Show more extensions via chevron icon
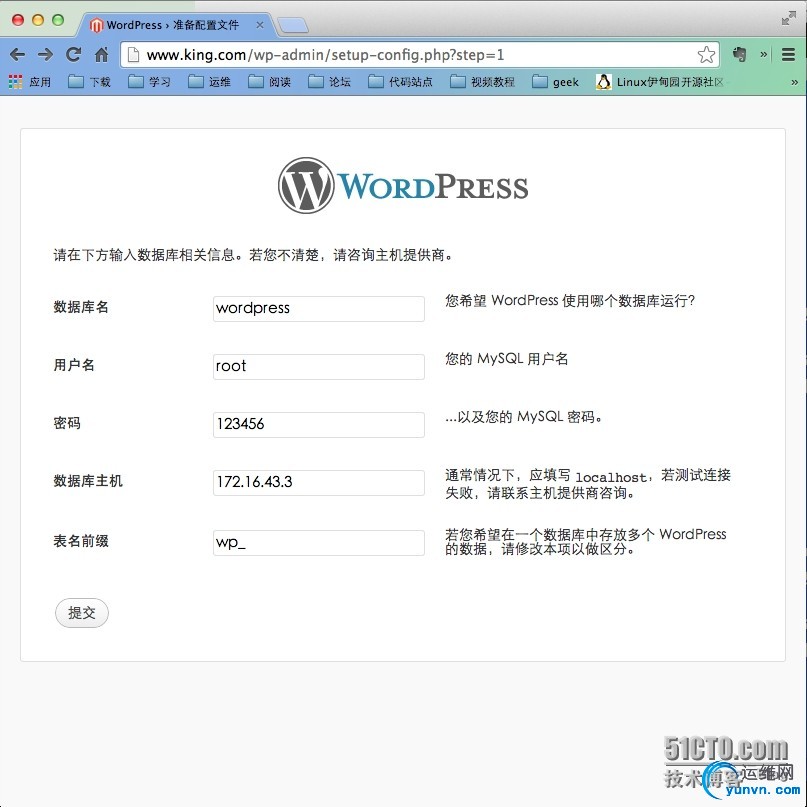 click(x=764, y=54)
